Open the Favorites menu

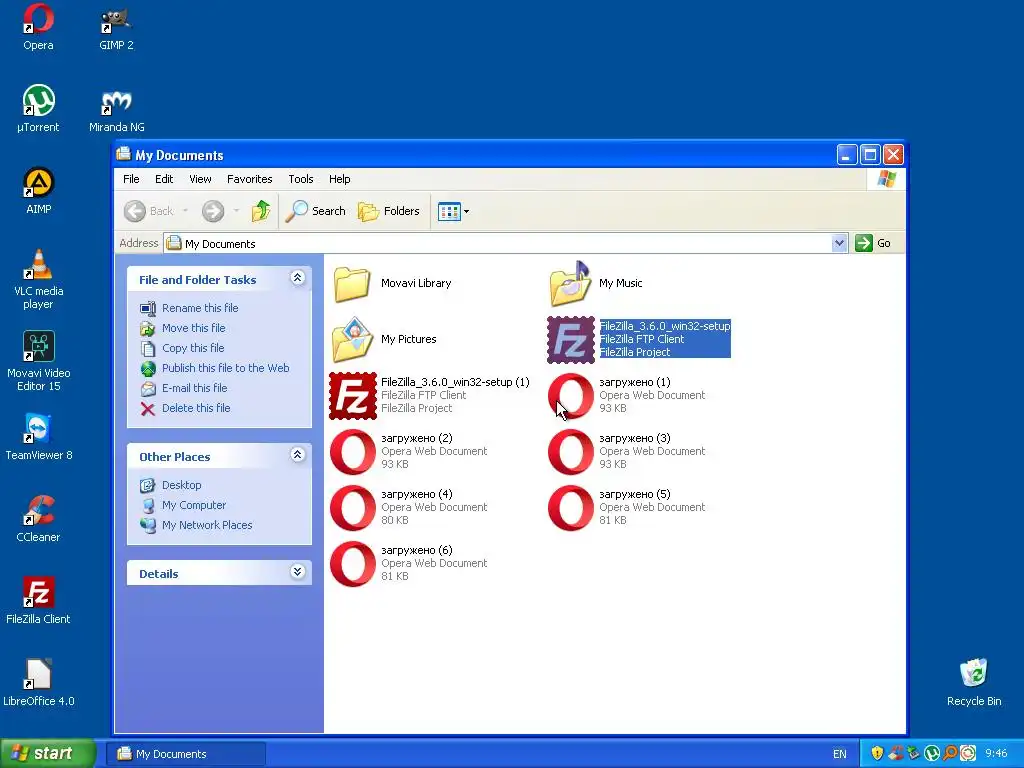click(x=249, y=179)
